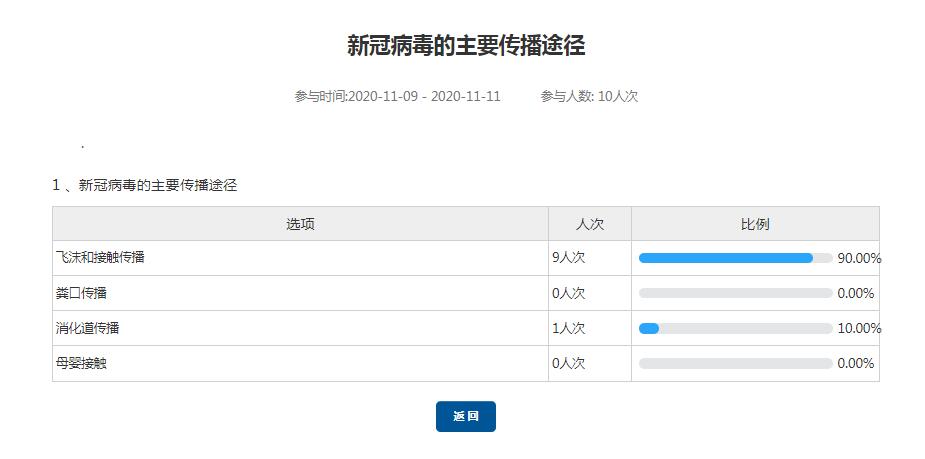This screenshot has height=459, width=925.
Task: Click the page title 新冠病毒的主要传播途径
Action: tap(465, 45)
